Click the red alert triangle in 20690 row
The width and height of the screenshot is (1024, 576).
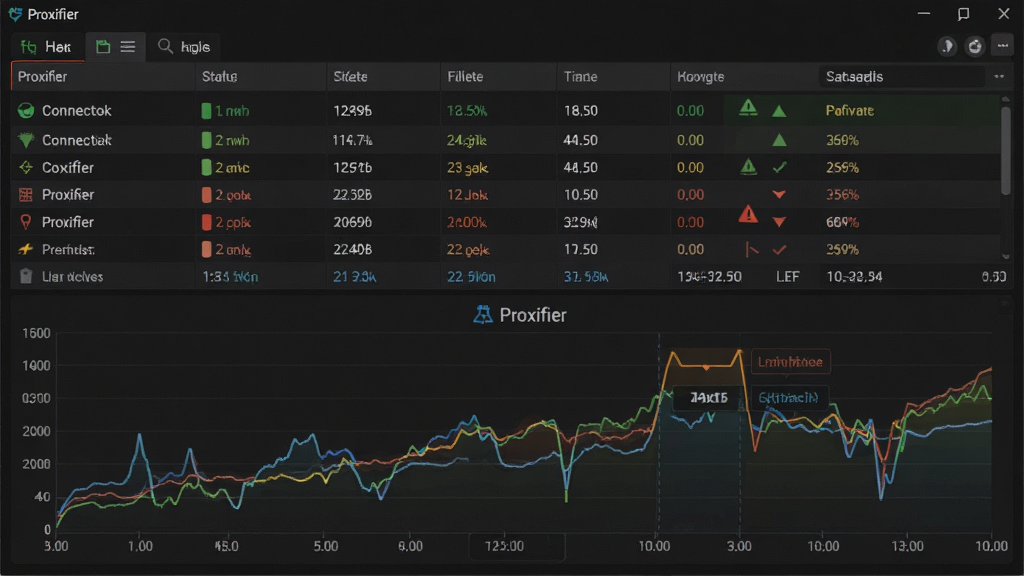tap(748, 214)
